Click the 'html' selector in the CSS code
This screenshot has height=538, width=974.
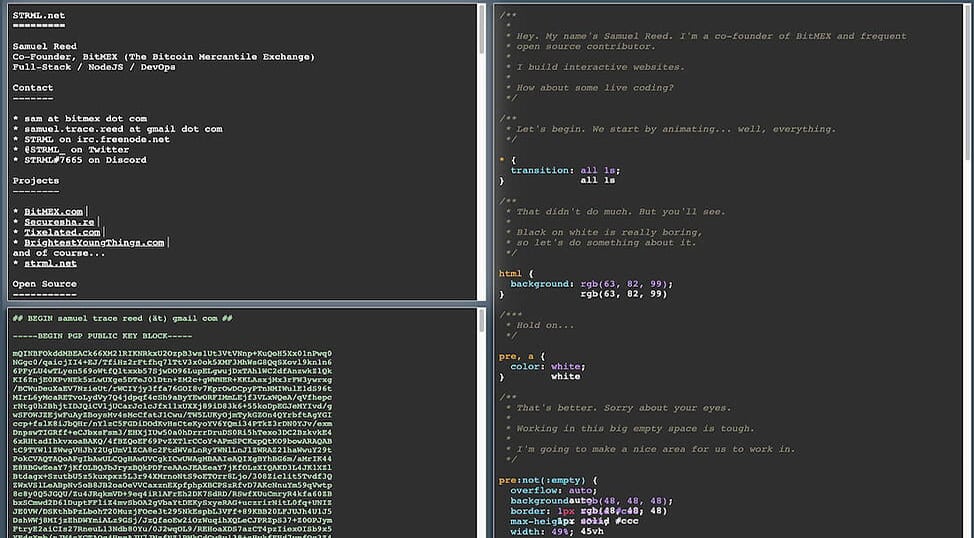[510, 273]
